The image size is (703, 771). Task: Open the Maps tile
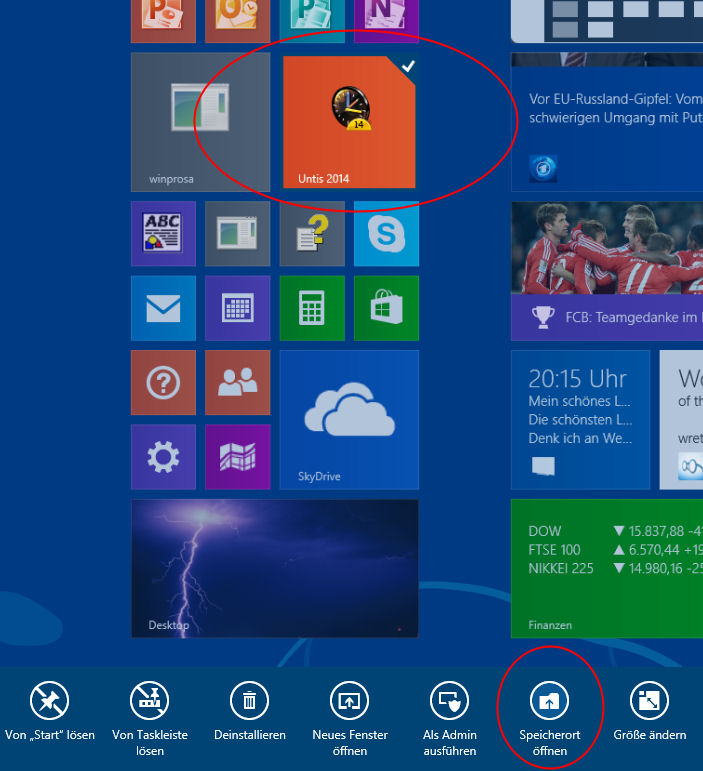click(x=238, y=457)
